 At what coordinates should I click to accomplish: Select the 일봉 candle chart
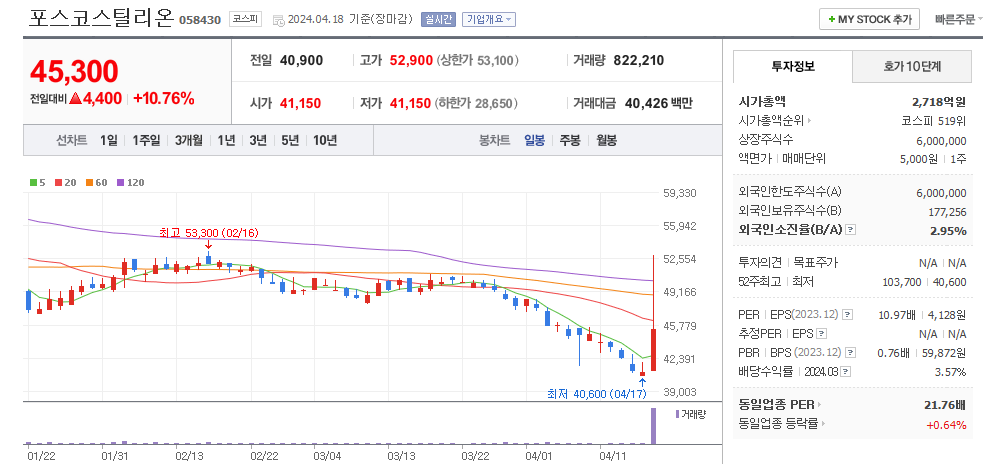[534, 140]
